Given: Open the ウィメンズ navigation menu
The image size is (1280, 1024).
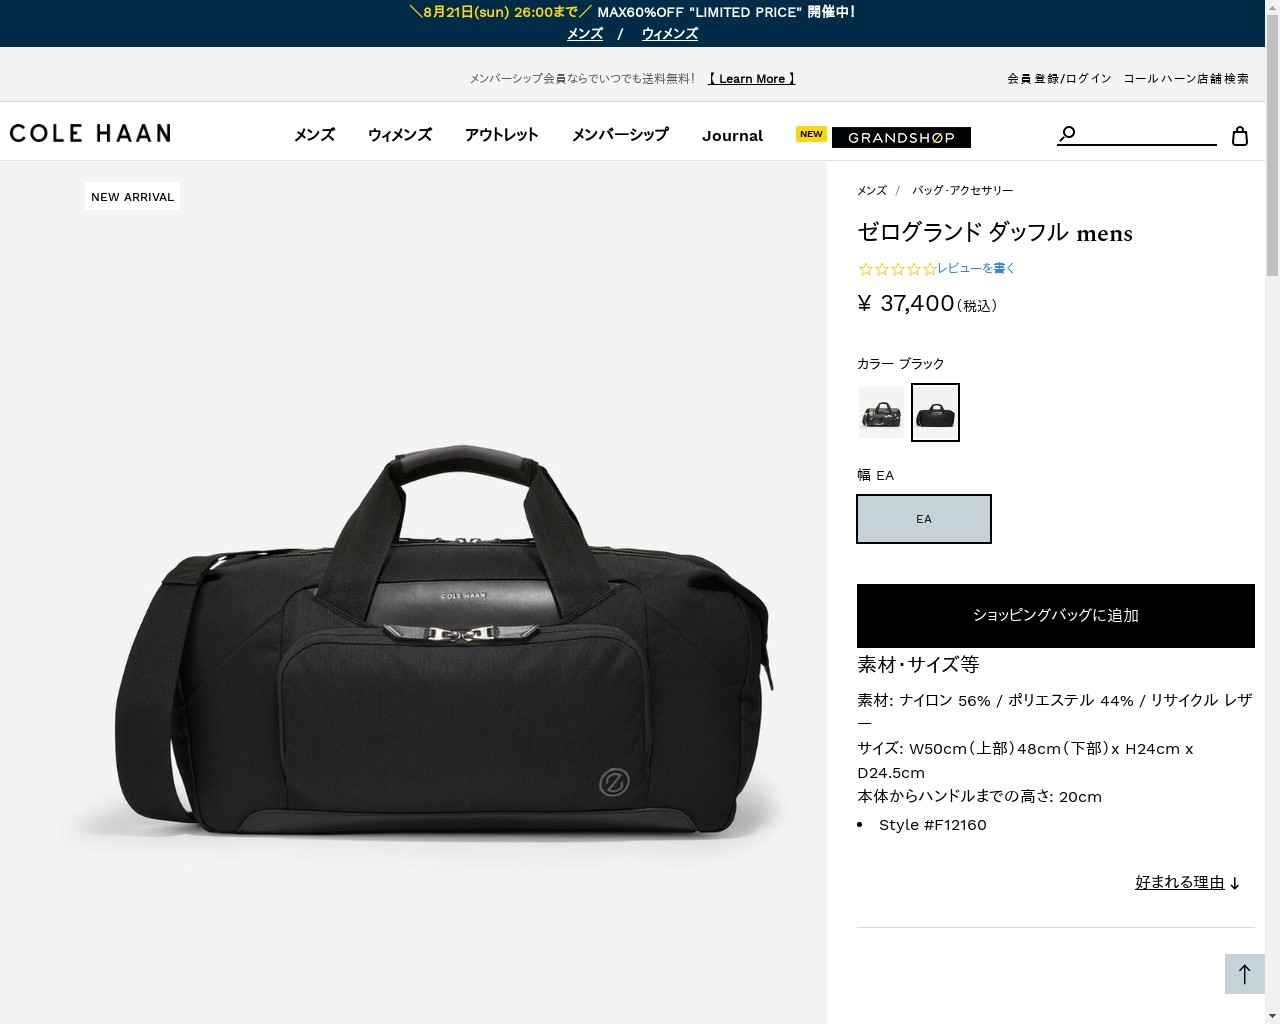Looking at the screenshot, I should click(400, 135).
